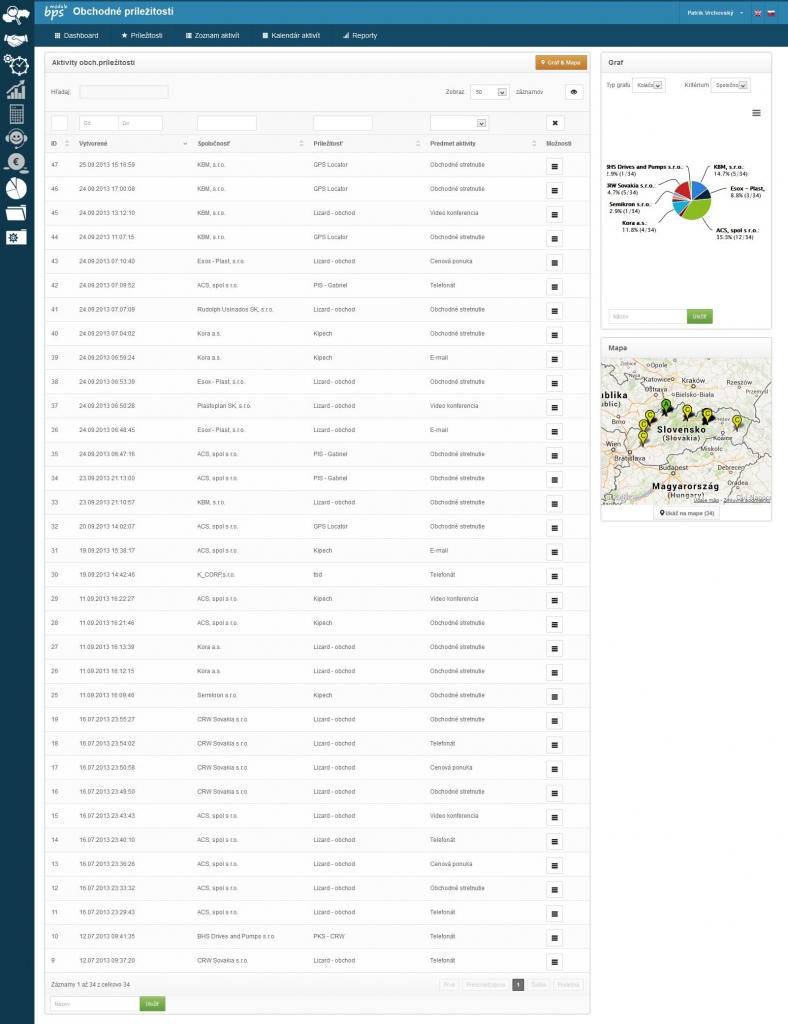Open the records-per-page dropdown showing 50
This screenshot has height=1024, width=788.
(x=489, y=92)
